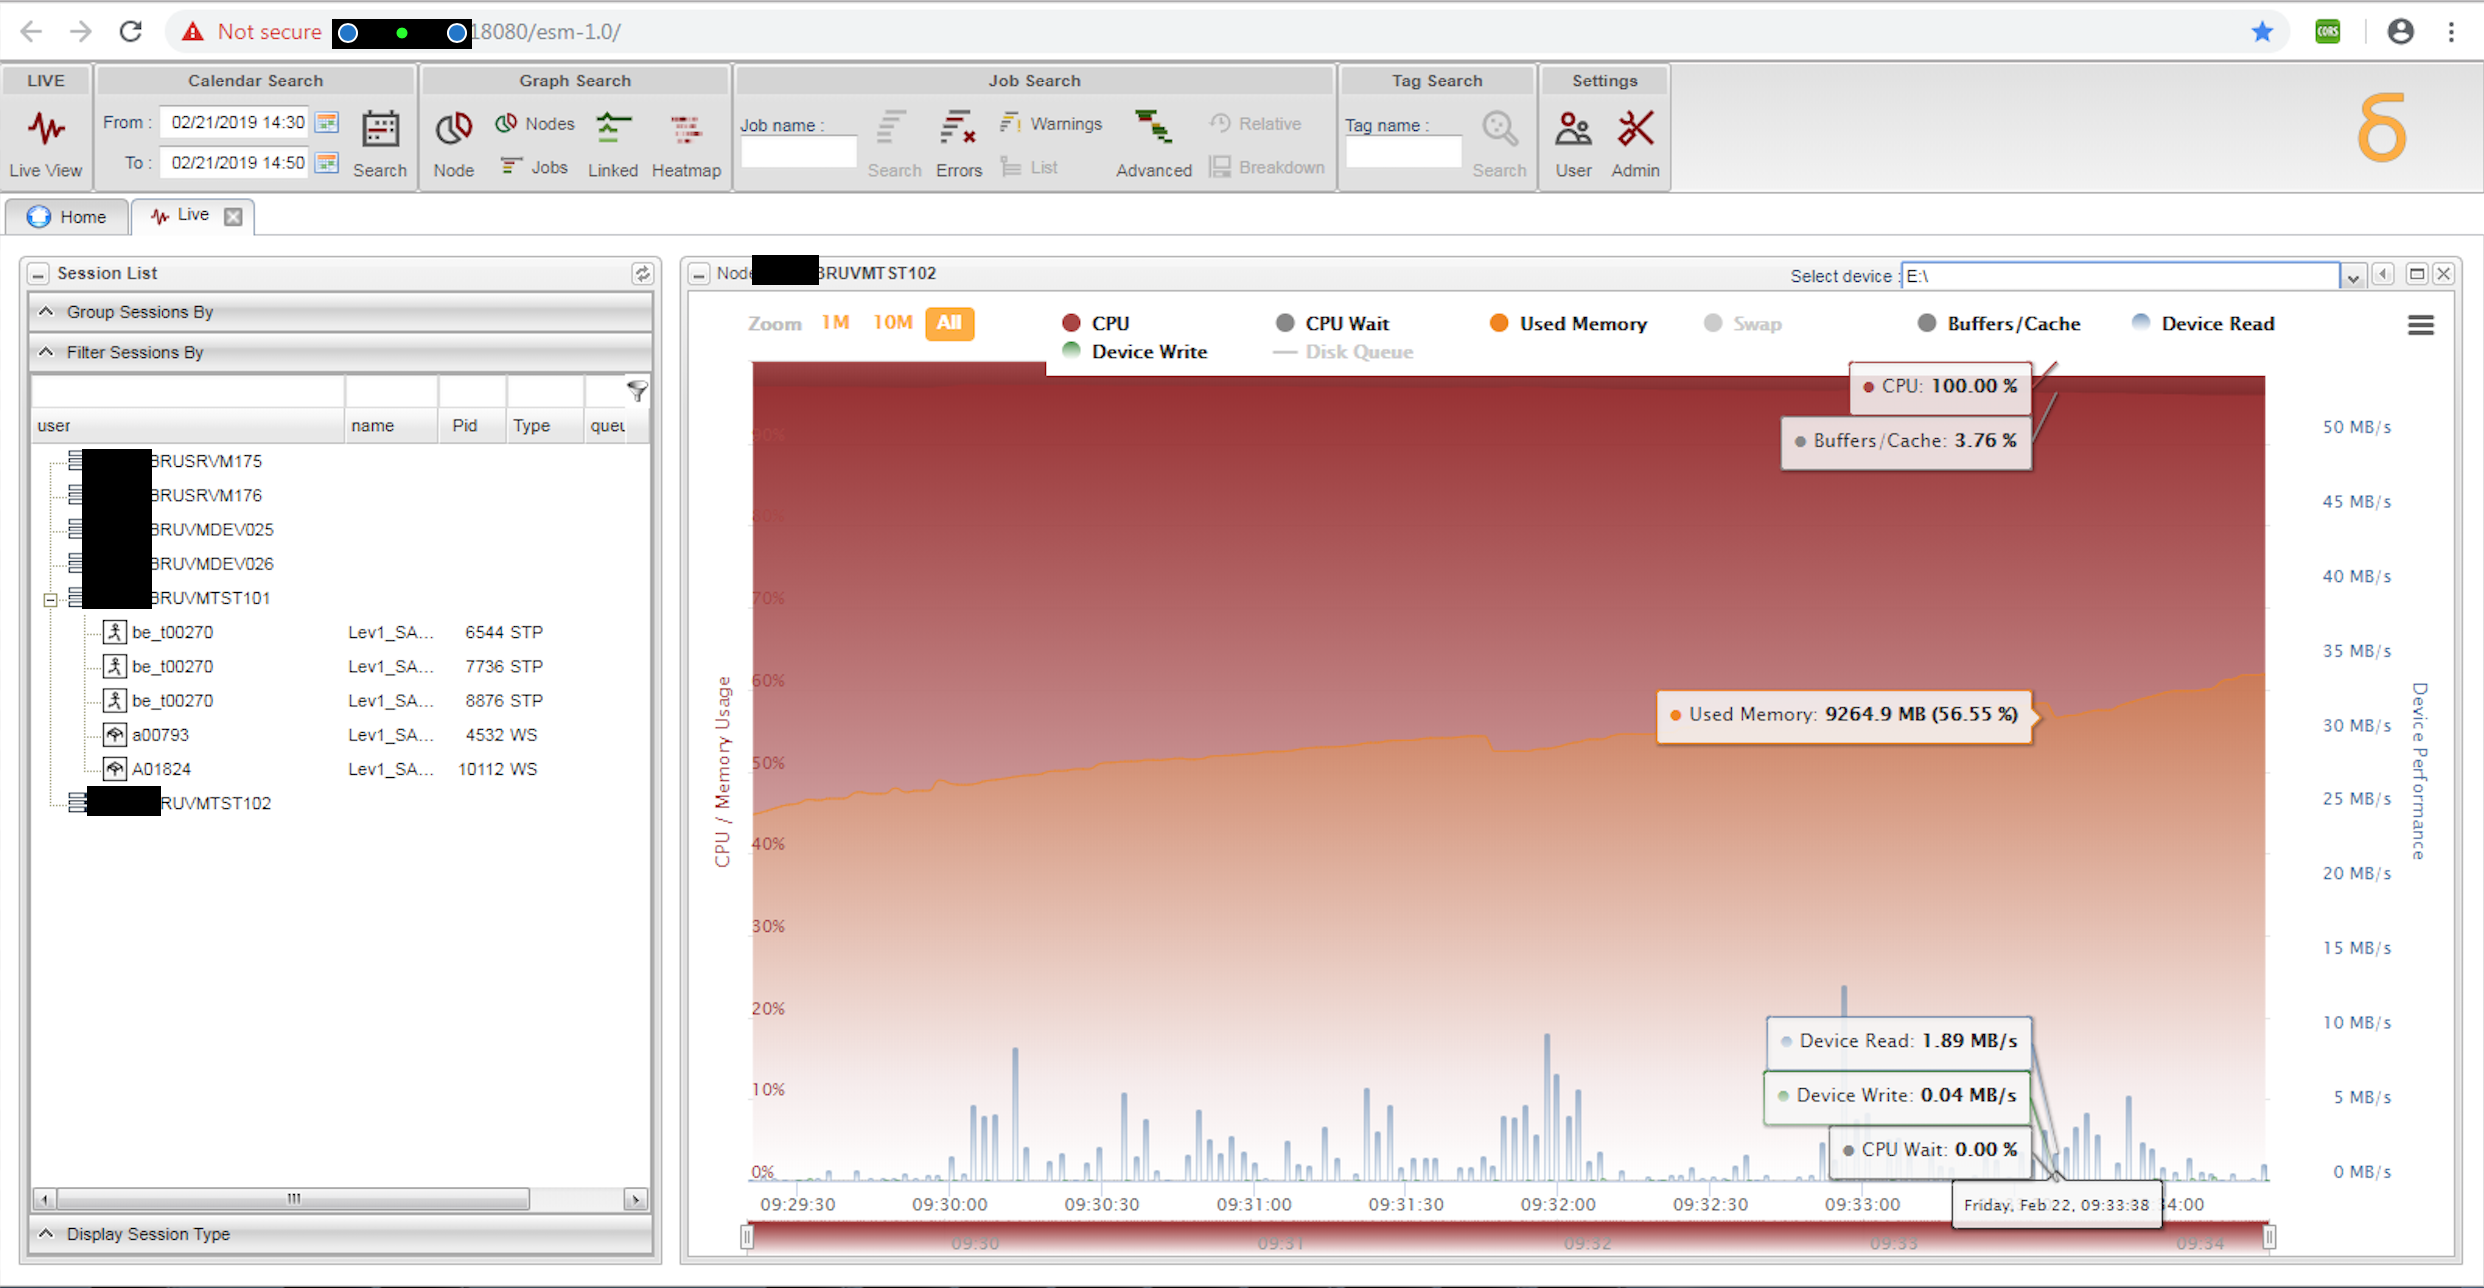Set chart zoom to 10M
The width and height of the screenshot is (2484, 1288).
point(892,323)
